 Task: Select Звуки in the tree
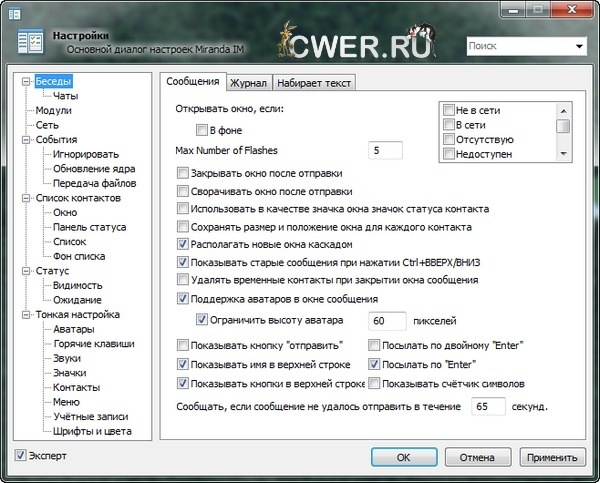[x=67, y=358]
